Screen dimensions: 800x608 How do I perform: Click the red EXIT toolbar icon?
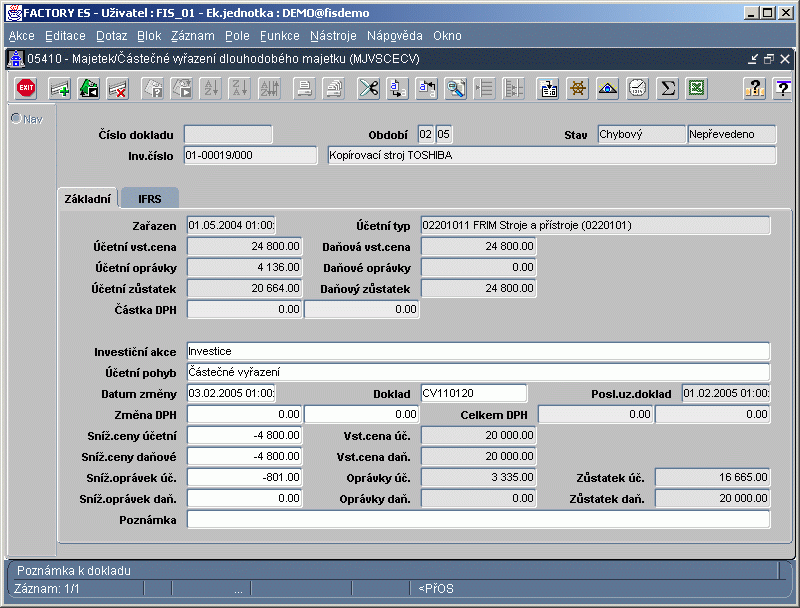click(x=26, y=89)
